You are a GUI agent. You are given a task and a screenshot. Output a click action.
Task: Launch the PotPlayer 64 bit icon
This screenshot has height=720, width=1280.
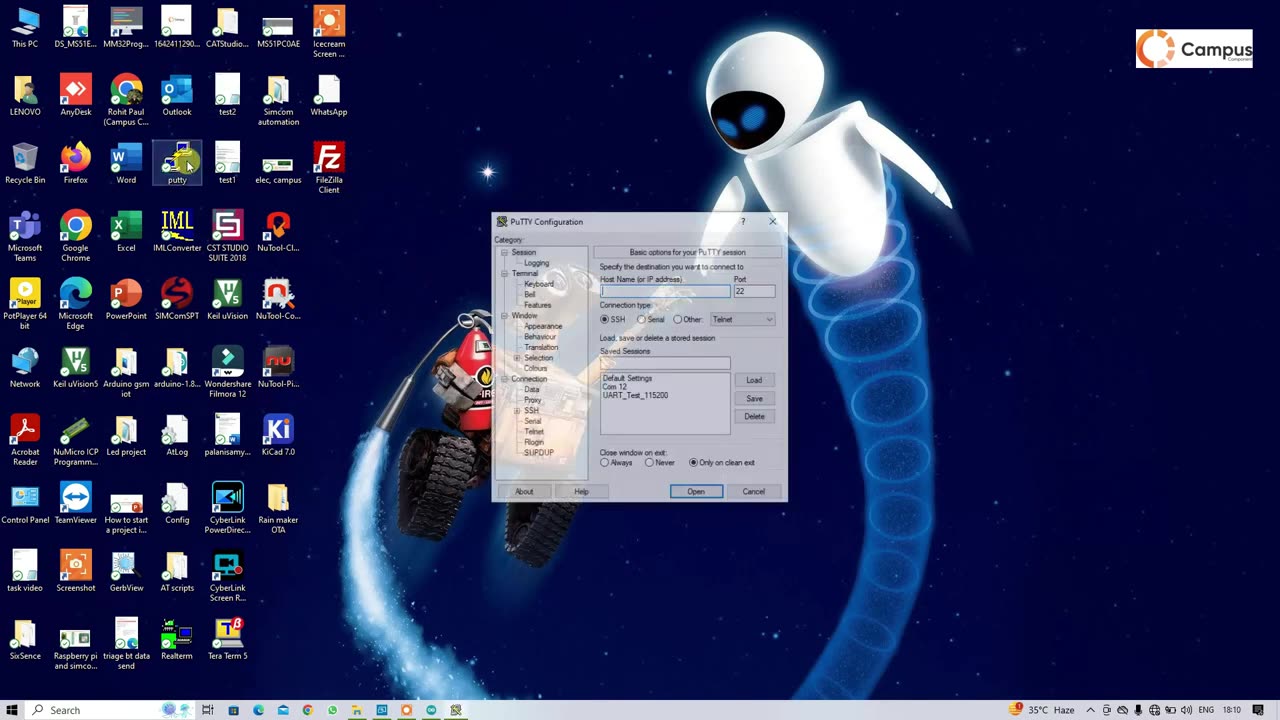[x=25, y=304]
